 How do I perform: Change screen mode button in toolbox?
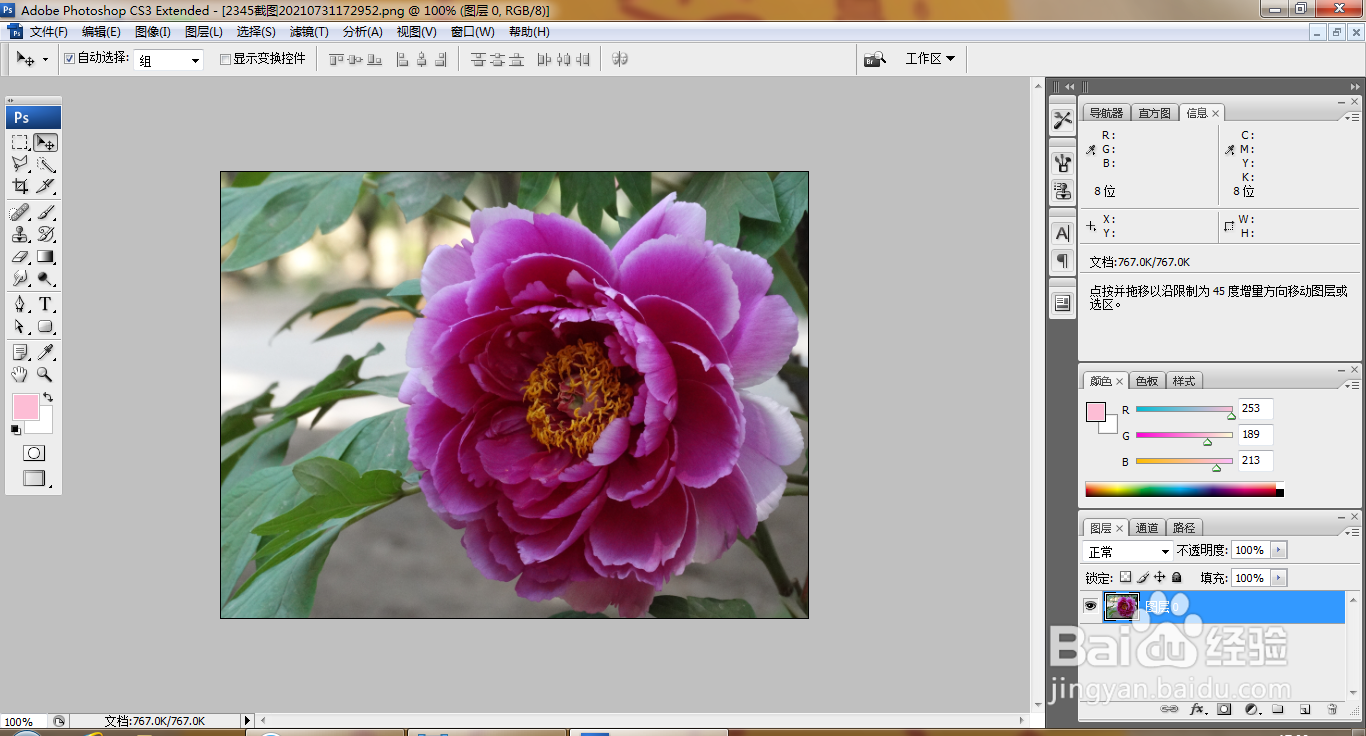34,479
